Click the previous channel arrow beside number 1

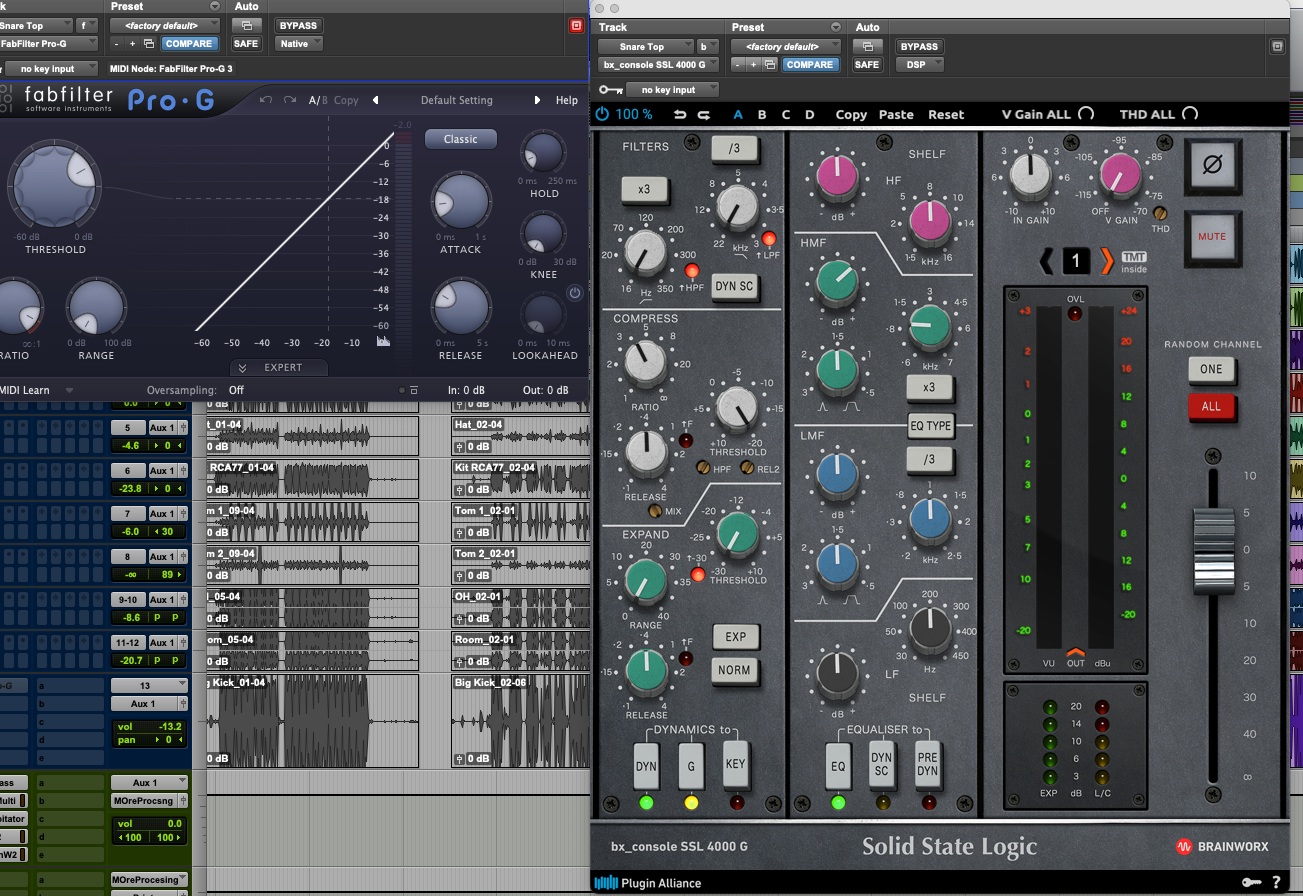[1047, 262]
